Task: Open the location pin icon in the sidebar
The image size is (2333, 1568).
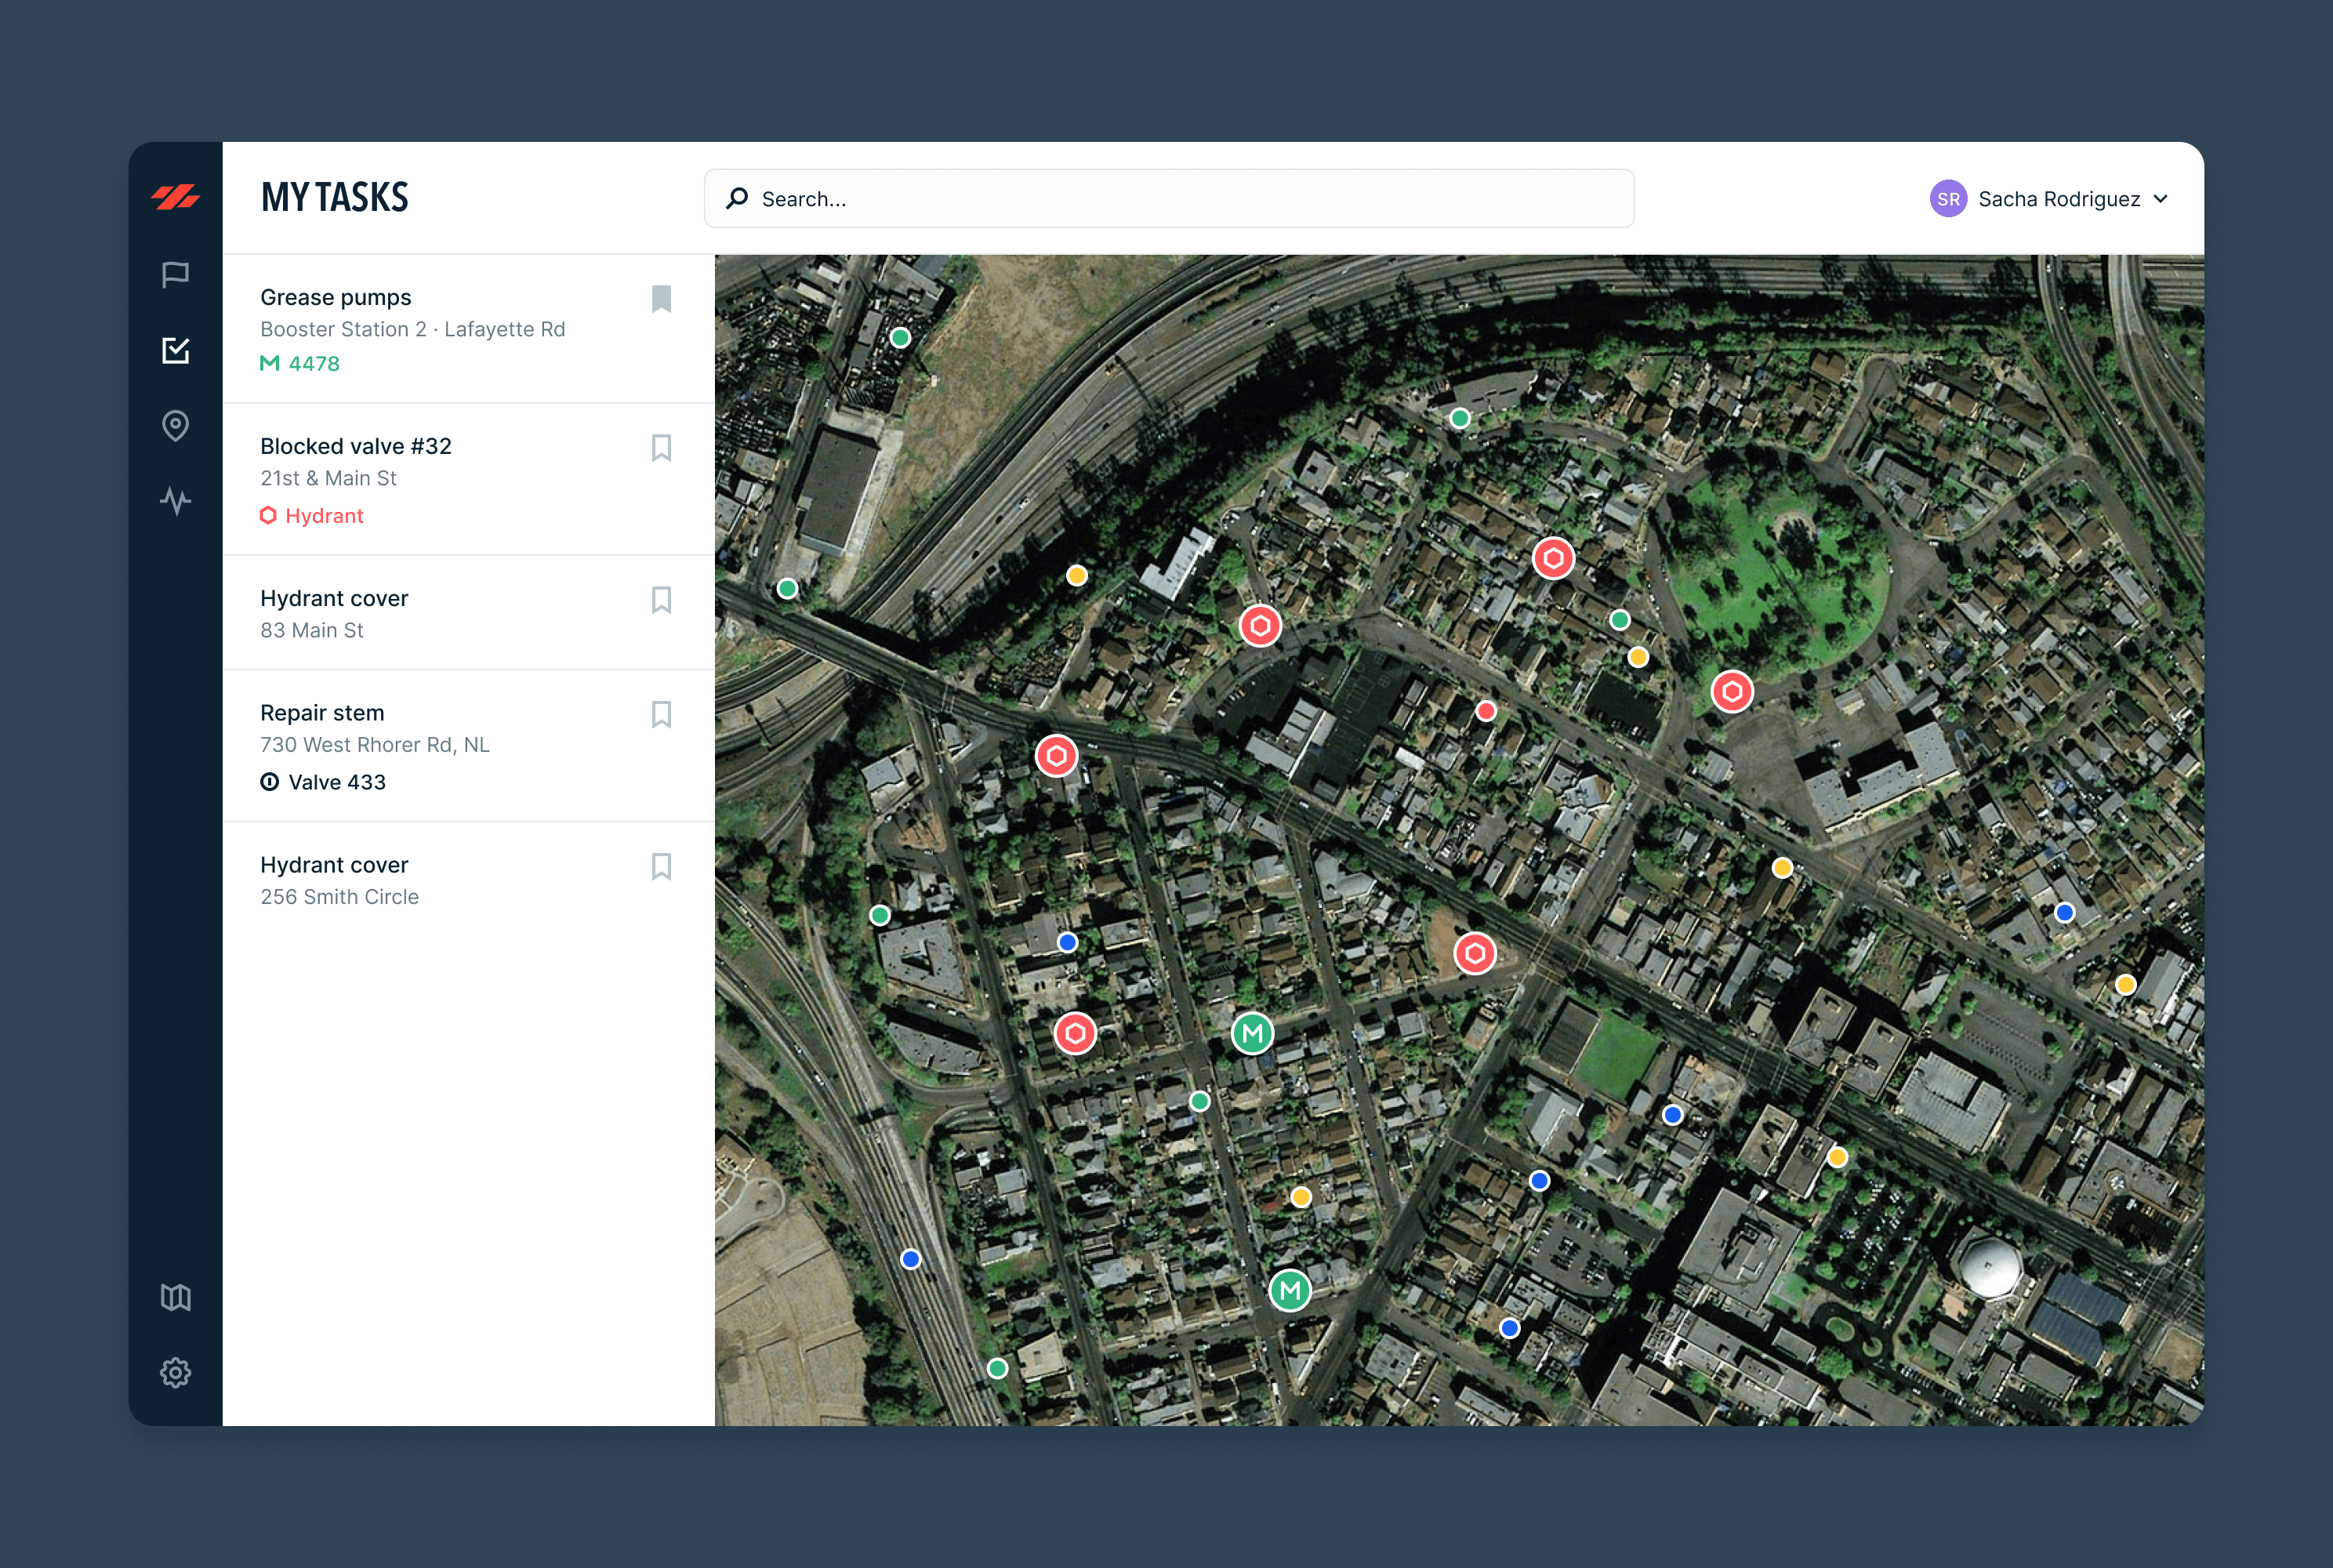Action: [175, 426]
